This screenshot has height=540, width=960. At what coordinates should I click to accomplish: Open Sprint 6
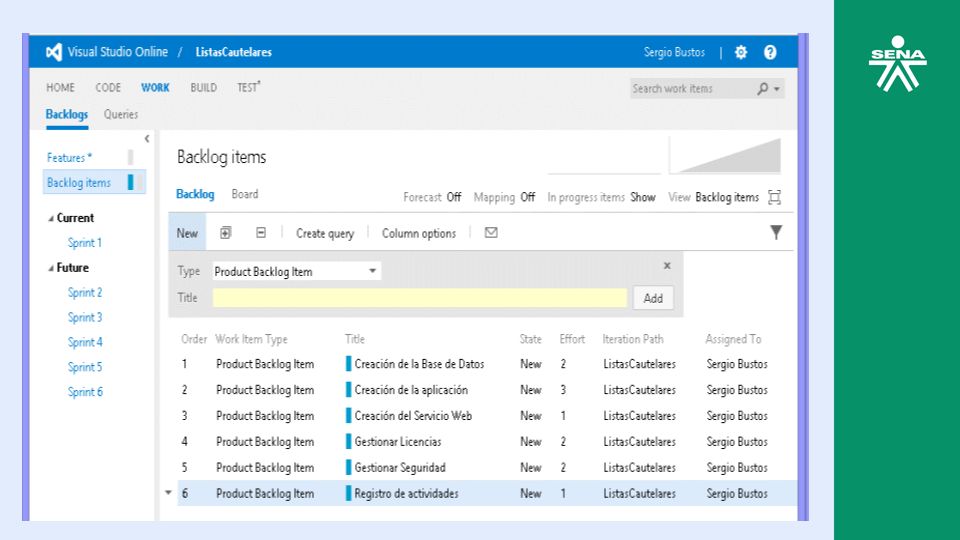tap(85, 392)
